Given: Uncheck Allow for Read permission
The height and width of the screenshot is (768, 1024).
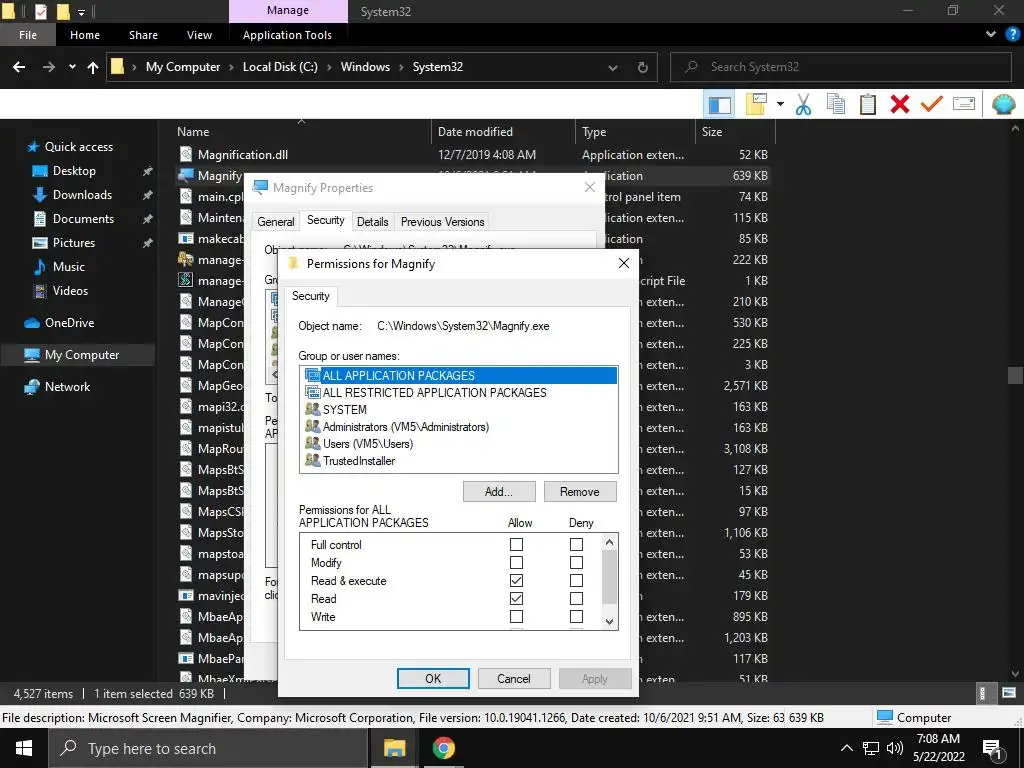Looking at the screenshot, I should pyautogui.click(x=516, y=598).
